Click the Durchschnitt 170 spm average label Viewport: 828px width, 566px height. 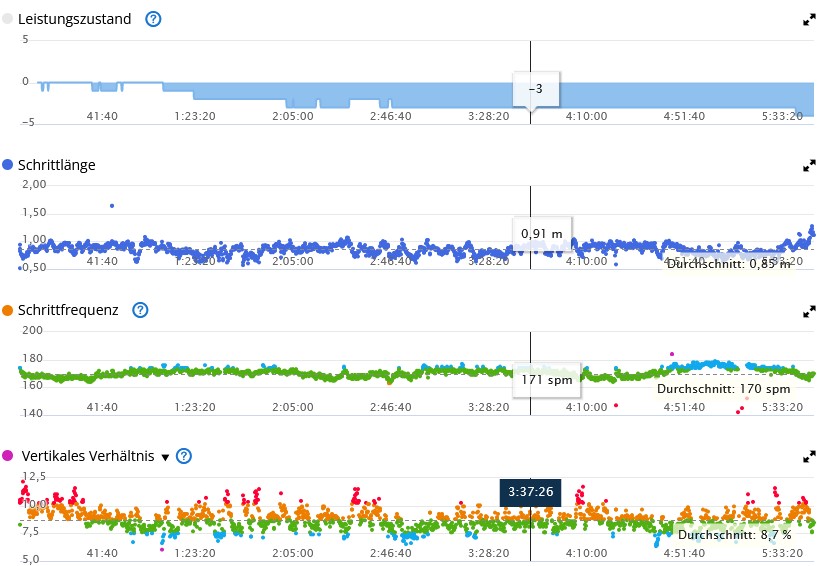pos(723,388)
